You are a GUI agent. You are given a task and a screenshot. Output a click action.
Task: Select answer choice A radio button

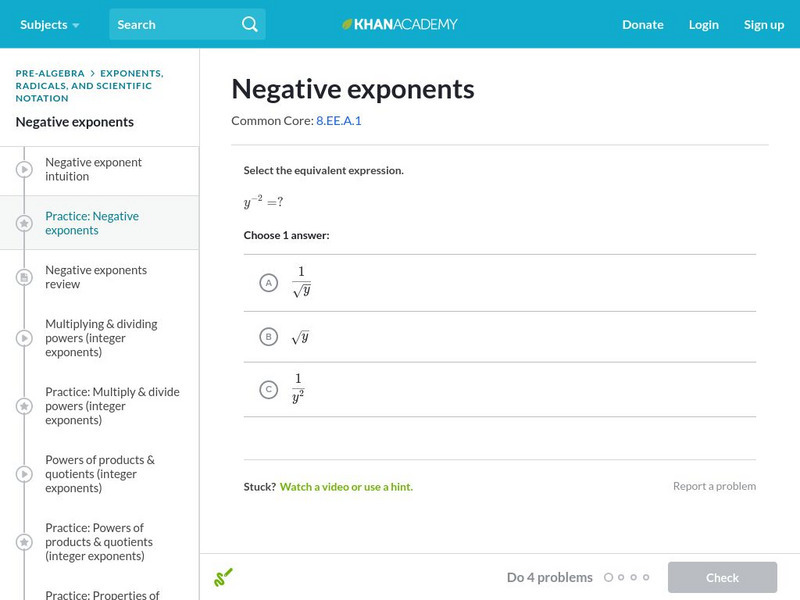[268, 283]
